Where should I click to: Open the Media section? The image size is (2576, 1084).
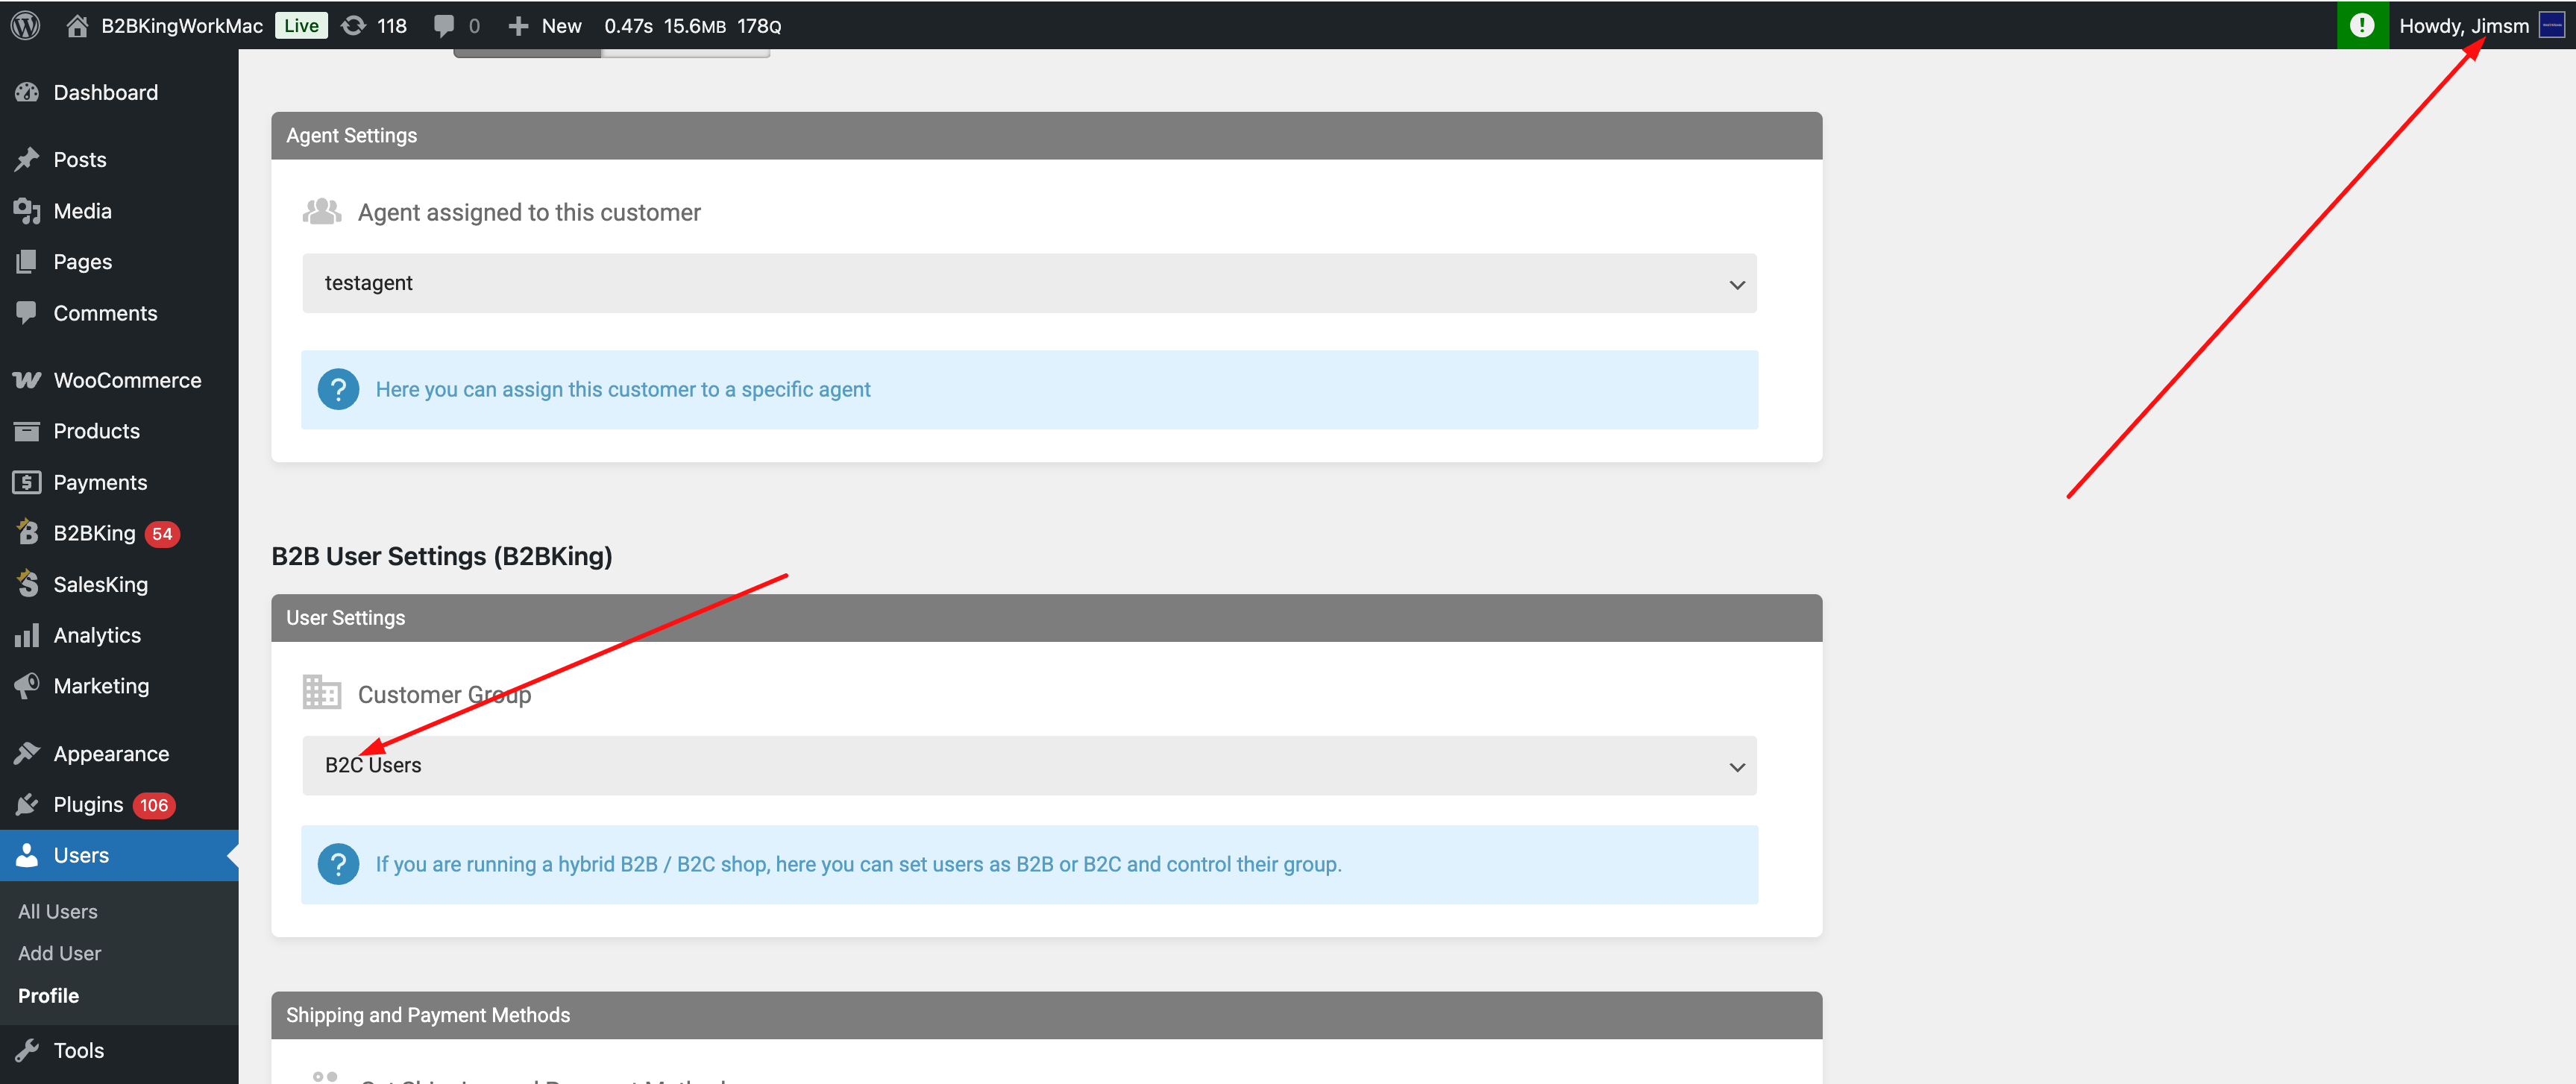82,210
